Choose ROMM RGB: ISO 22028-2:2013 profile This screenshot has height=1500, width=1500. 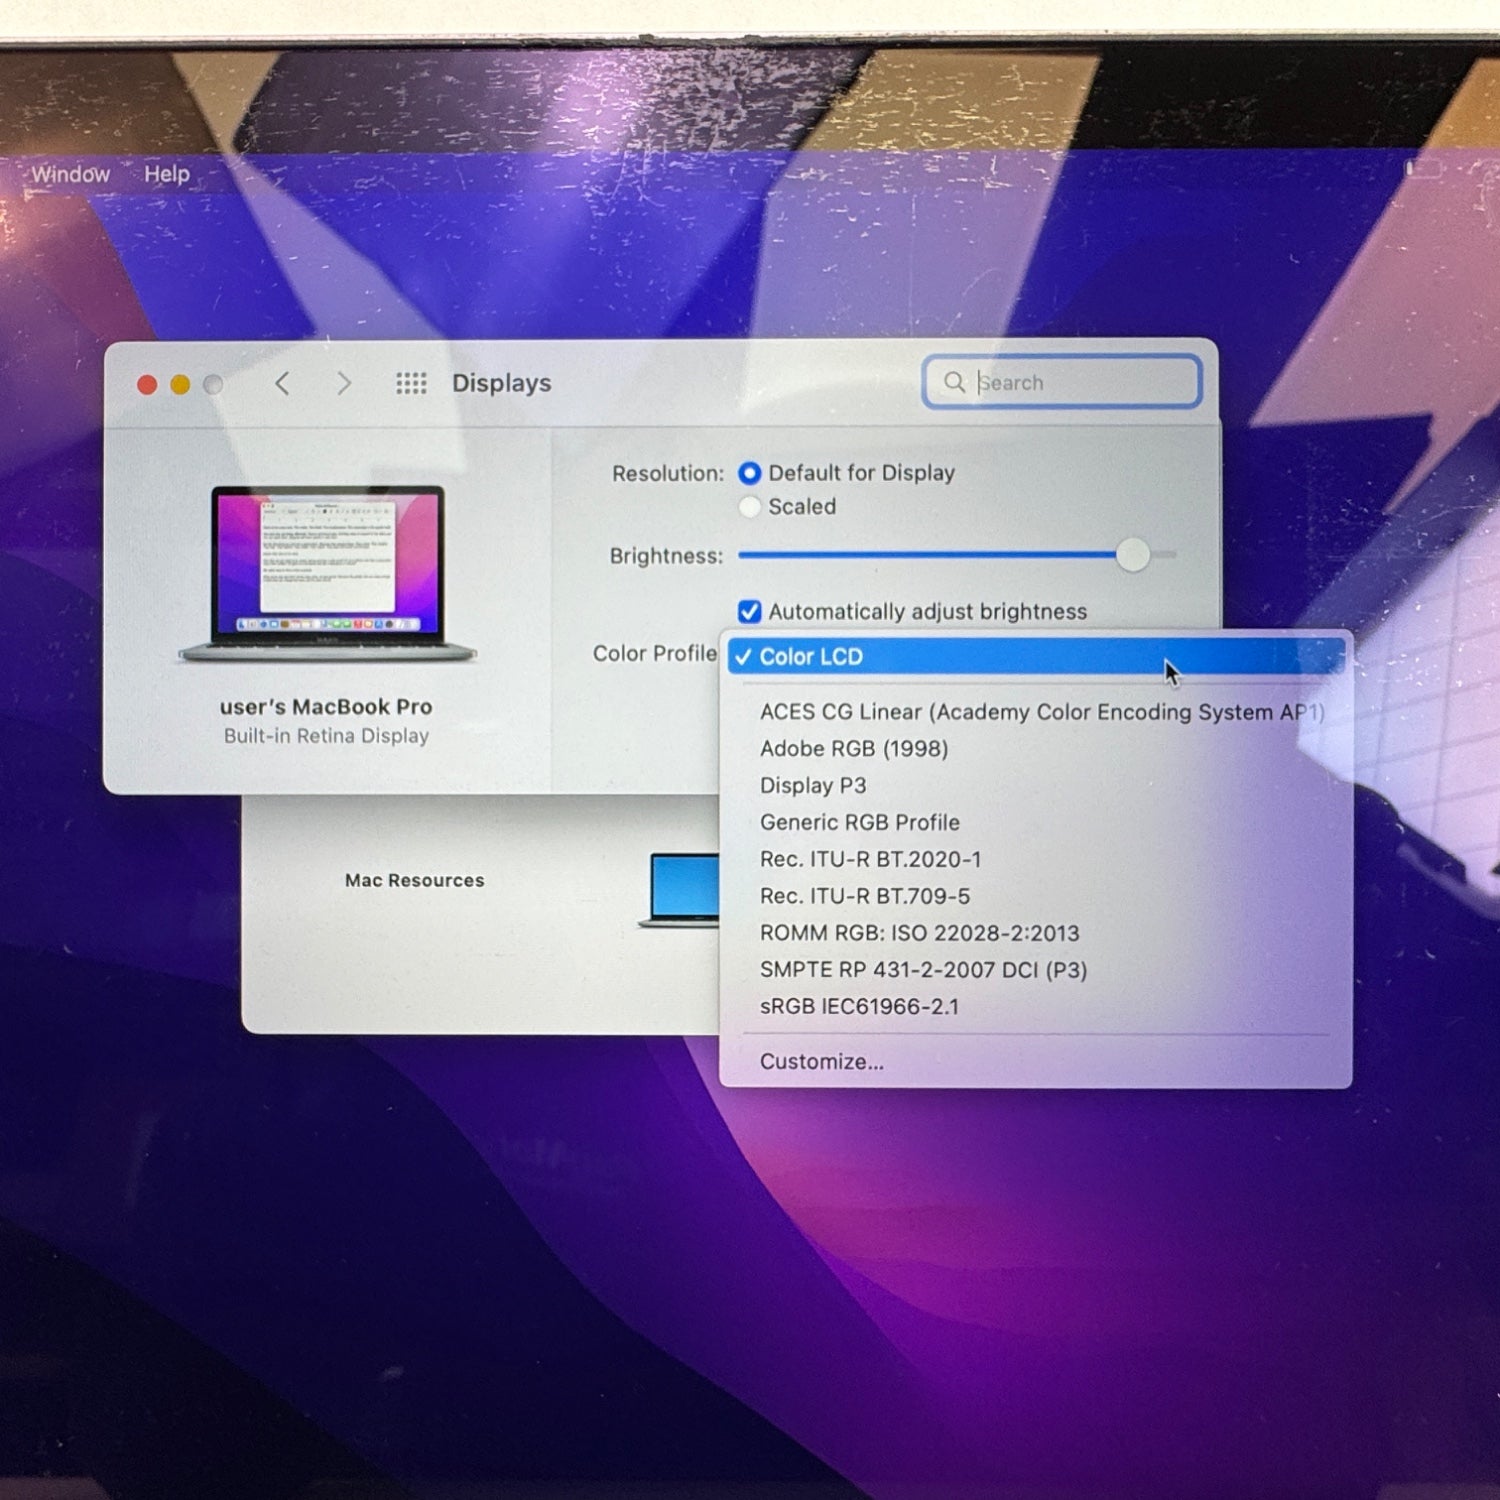coord(1036,934)
